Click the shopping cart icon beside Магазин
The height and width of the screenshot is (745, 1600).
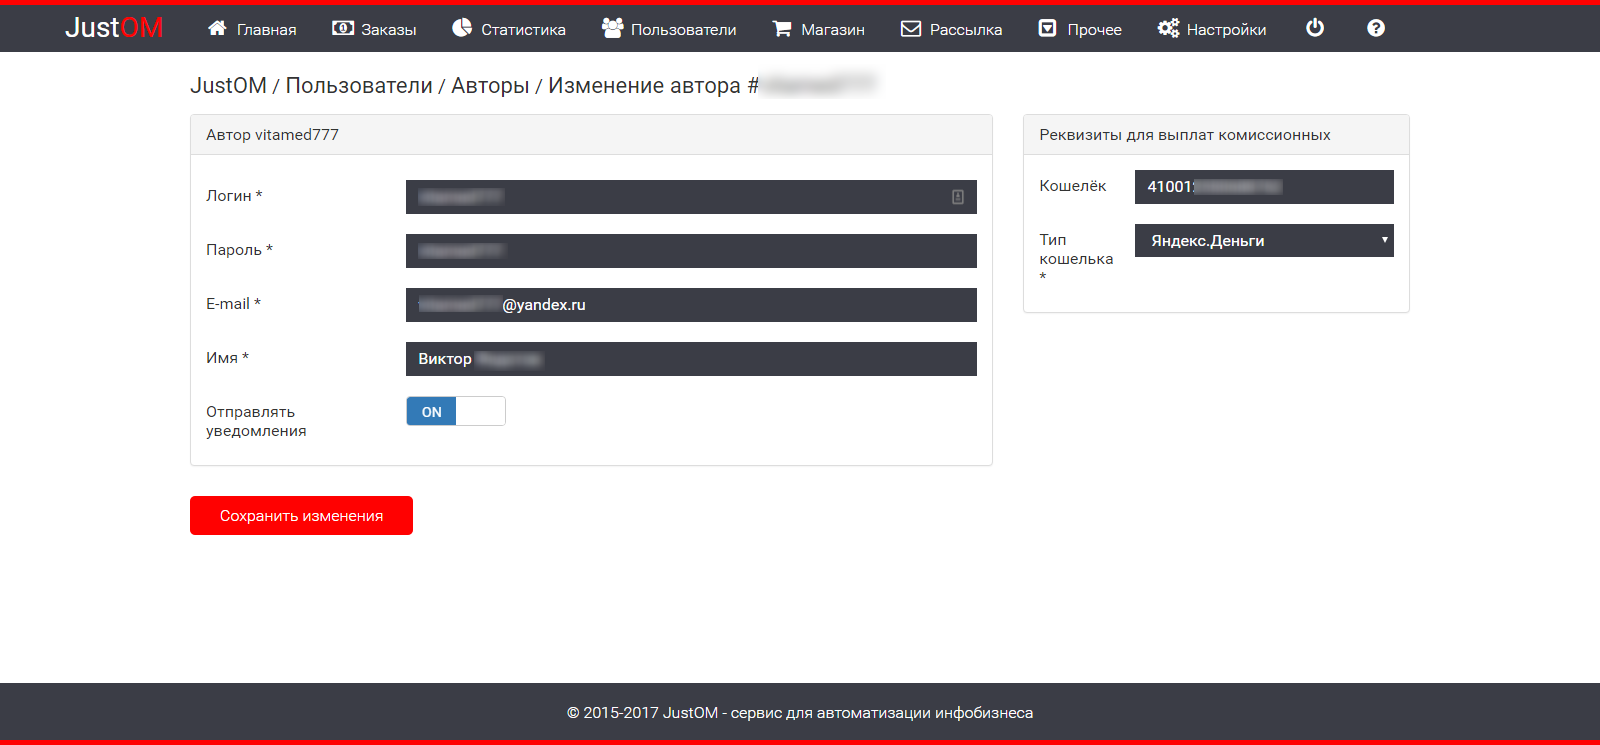tap(782, 29)
